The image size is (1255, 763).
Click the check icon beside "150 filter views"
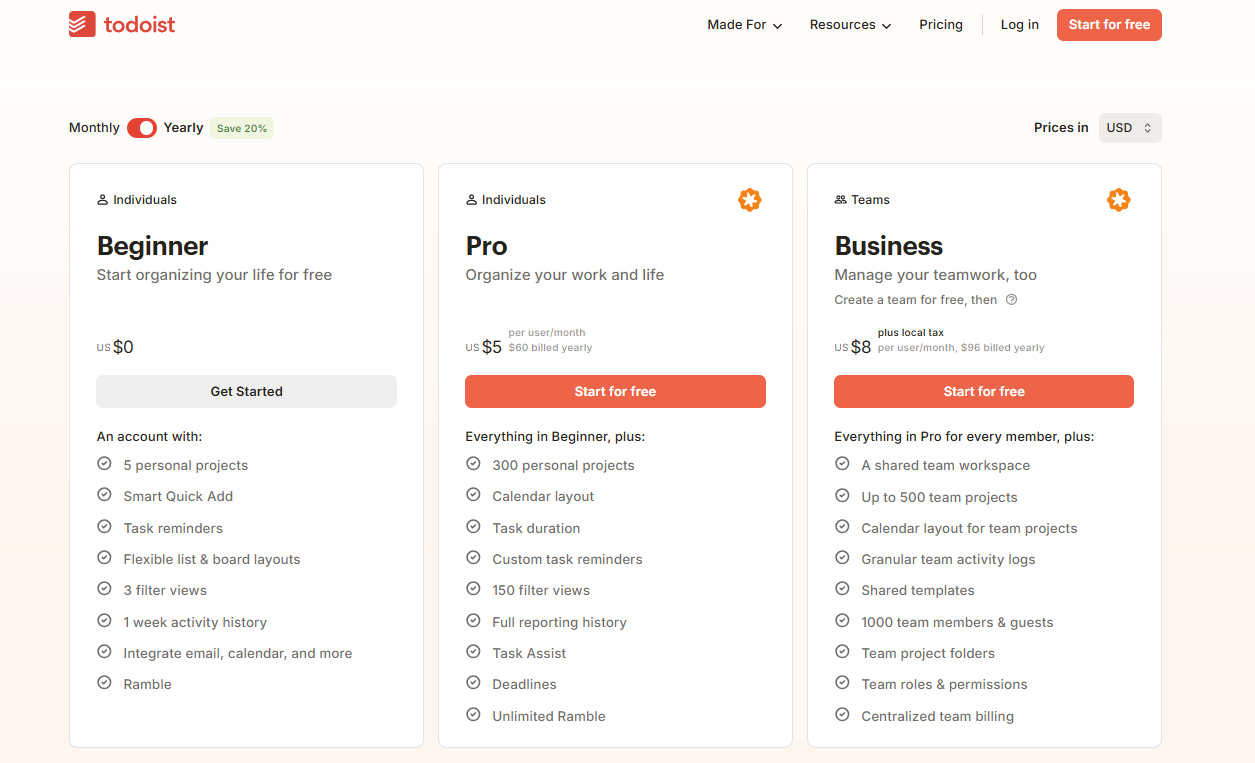473,589
